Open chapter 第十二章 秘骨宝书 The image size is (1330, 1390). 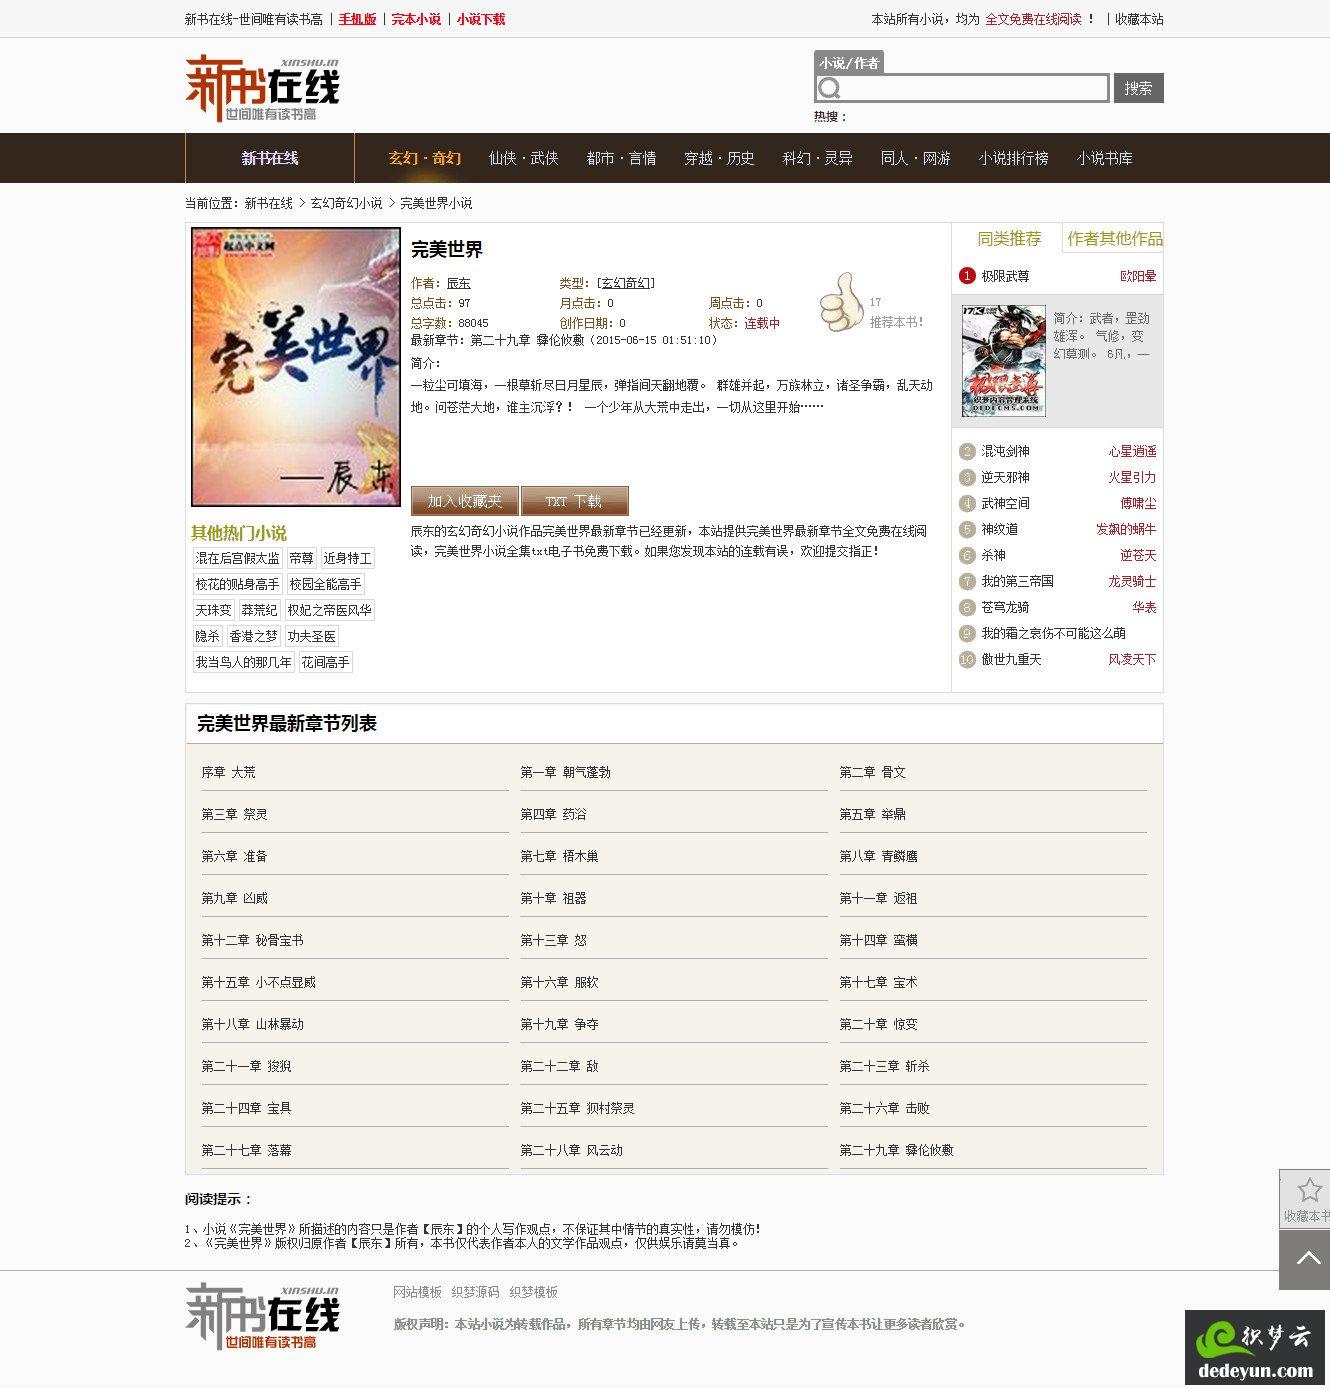[x=252, y=940]
